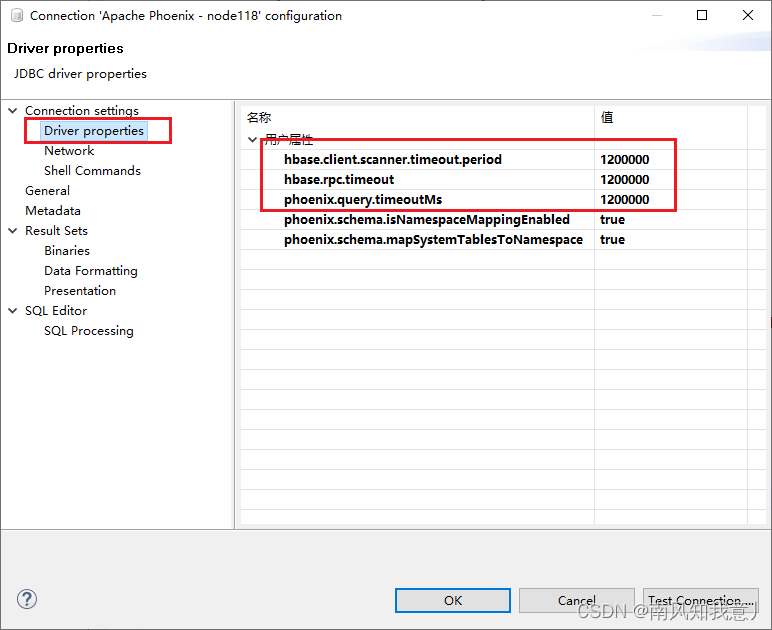This screenshot has height=630, width=772.
Task: Open the help question mark icon
Action: (x=27, y=599)
